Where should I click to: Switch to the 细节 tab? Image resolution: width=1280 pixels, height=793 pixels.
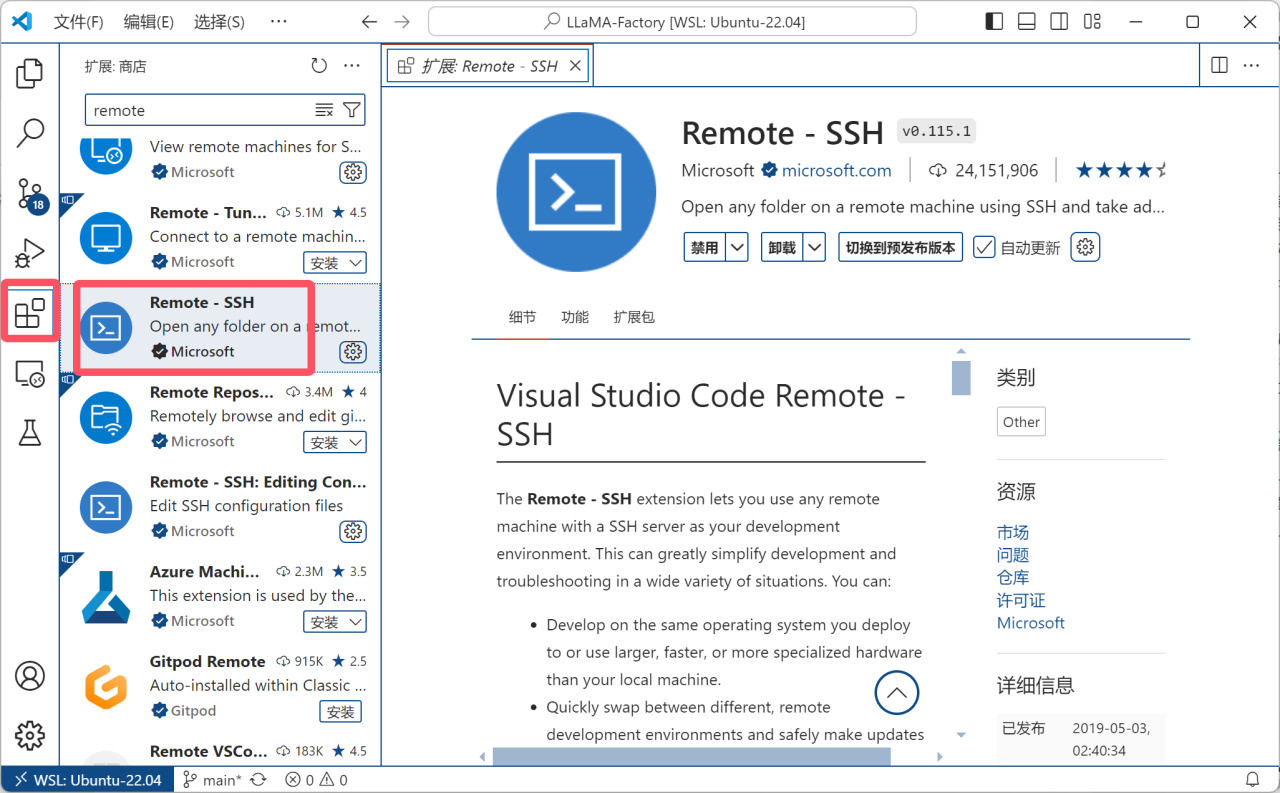(x=522, y=317)
